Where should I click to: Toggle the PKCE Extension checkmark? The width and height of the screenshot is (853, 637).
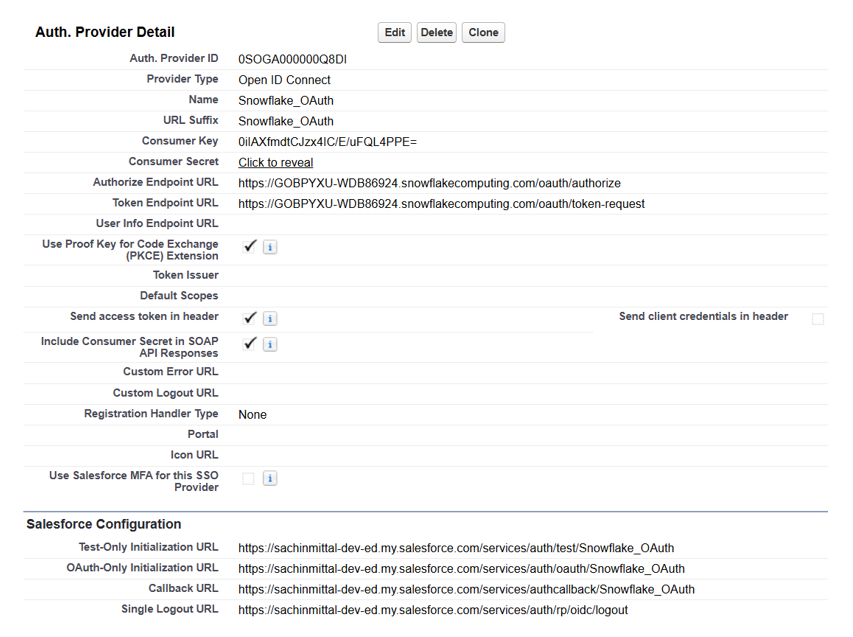tap(250, 246)
